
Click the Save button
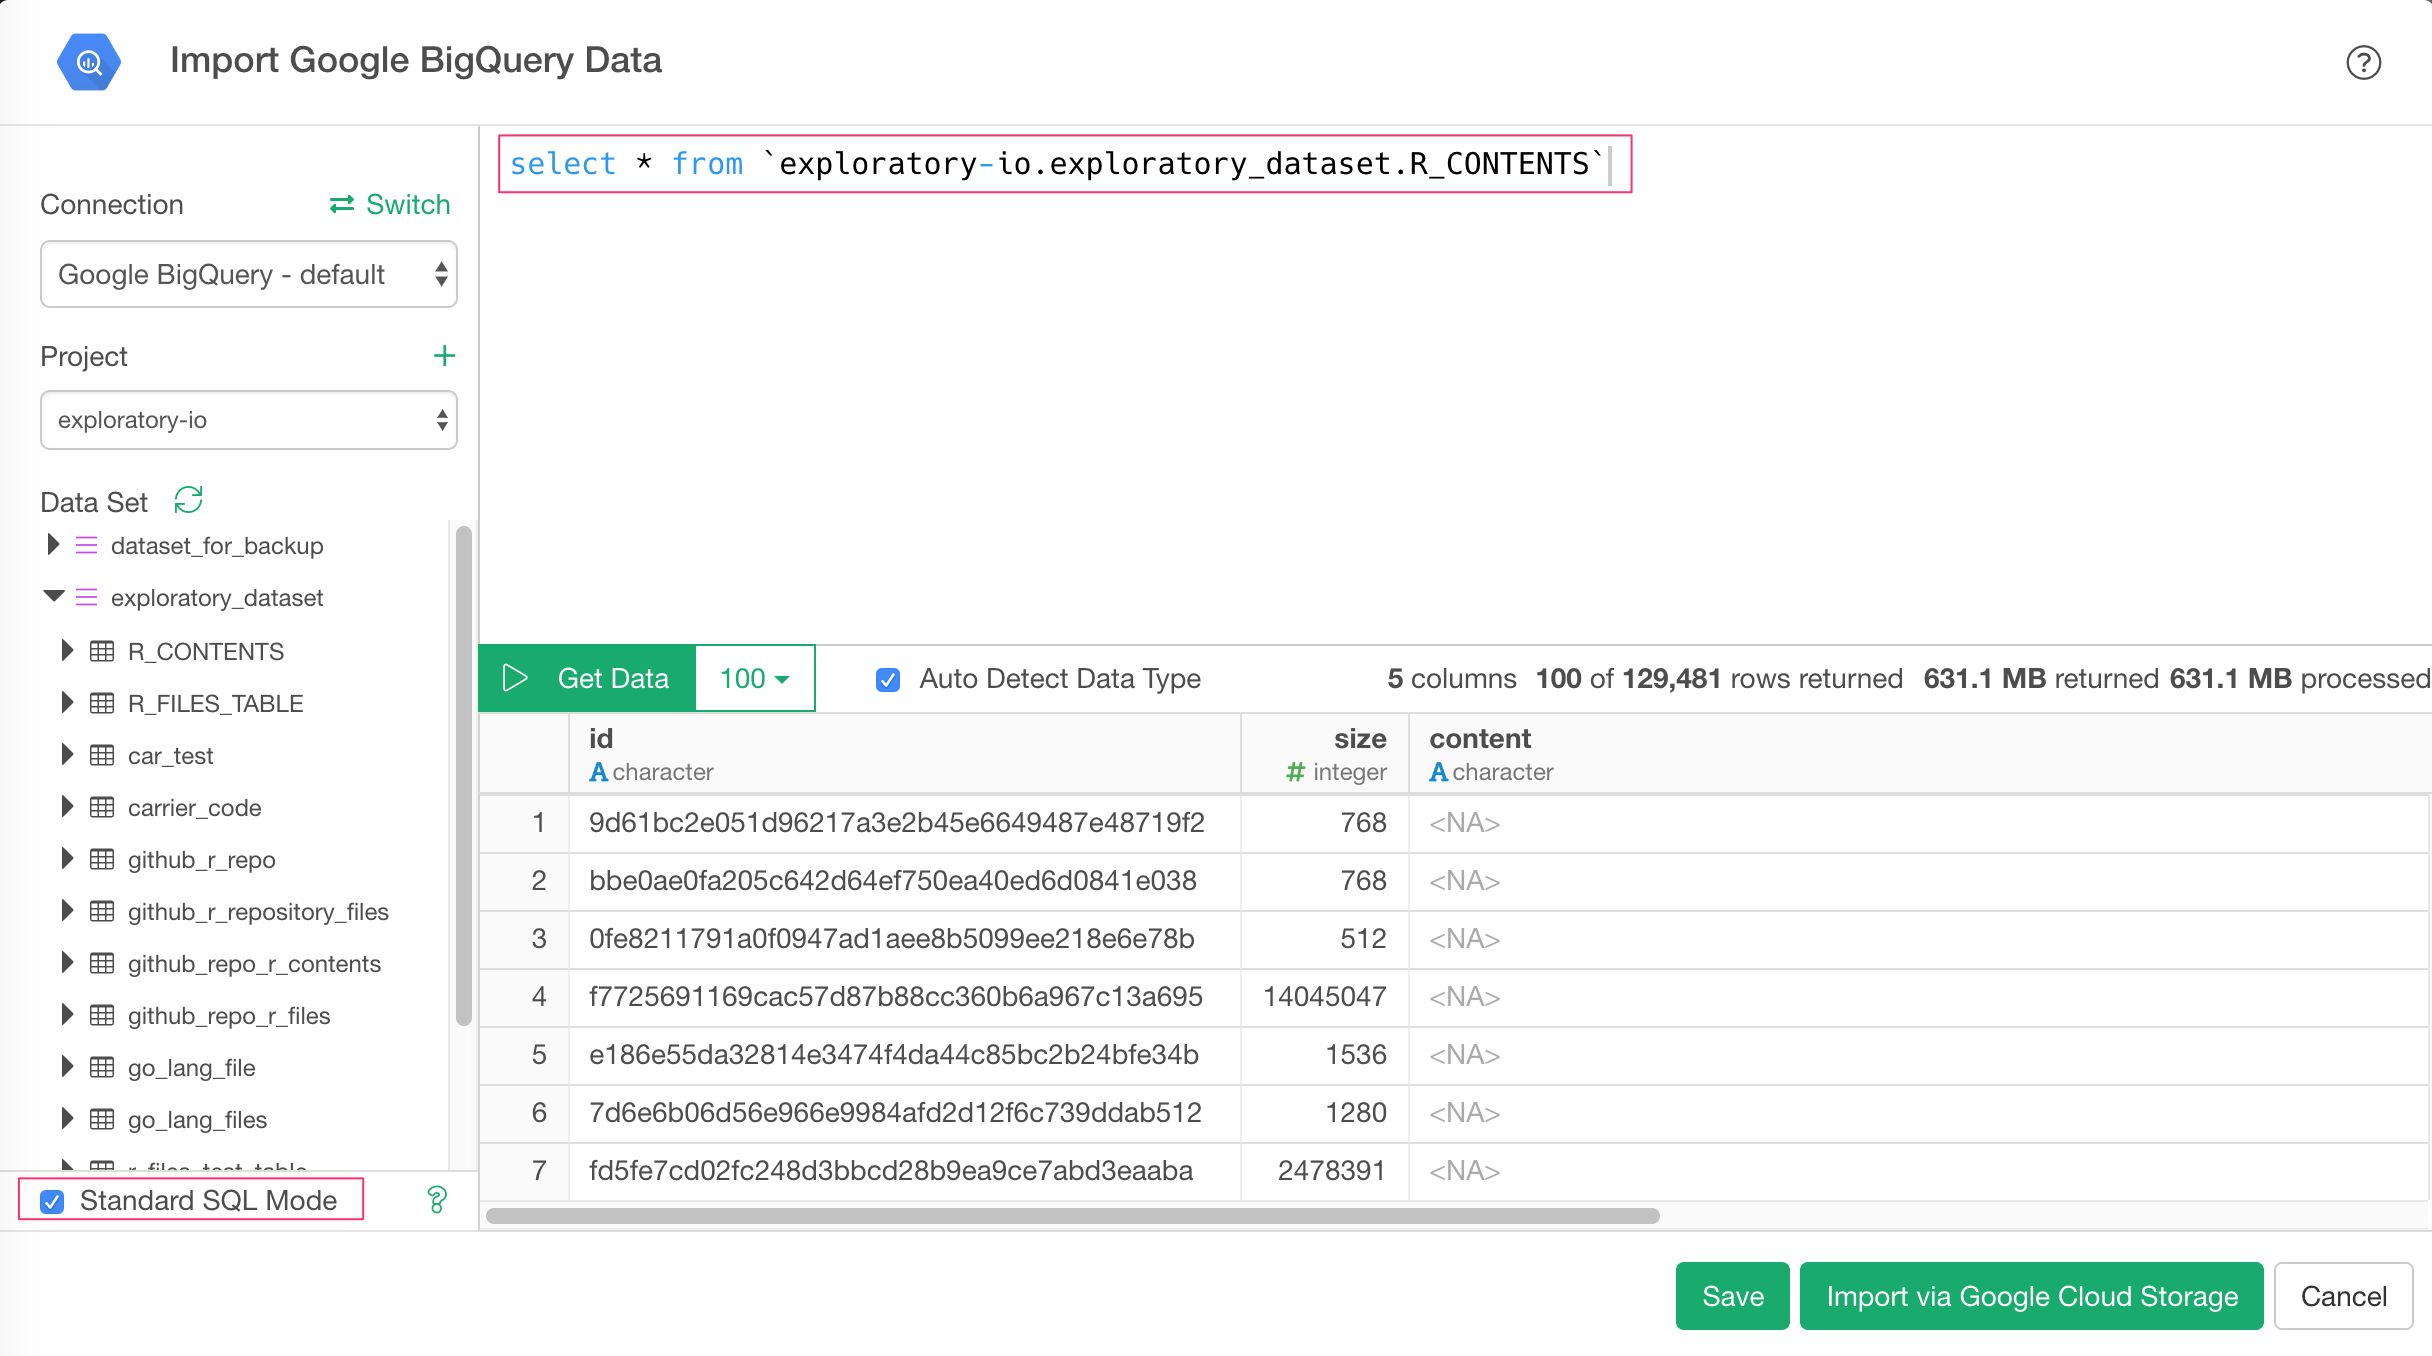pos(1732,1296)
